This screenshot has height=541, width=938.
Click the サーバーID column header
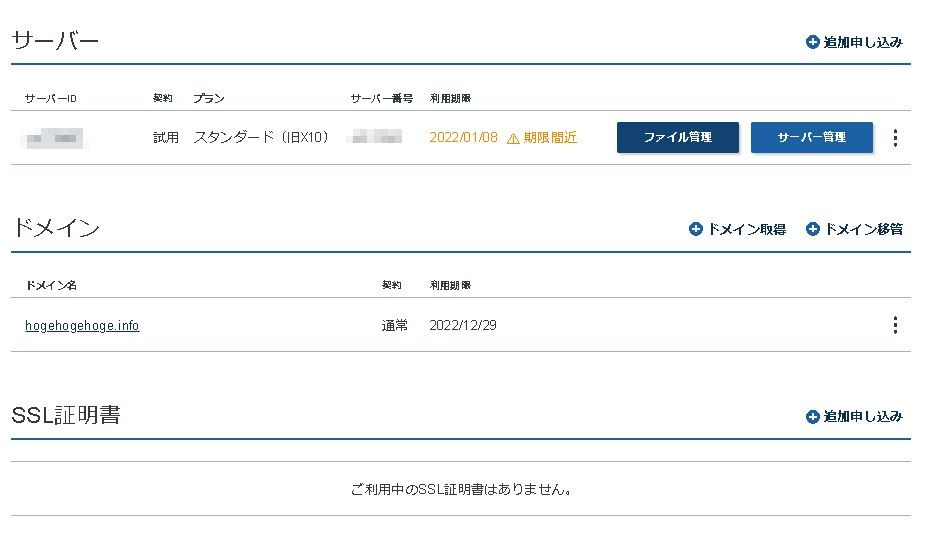tap(51, 99)
